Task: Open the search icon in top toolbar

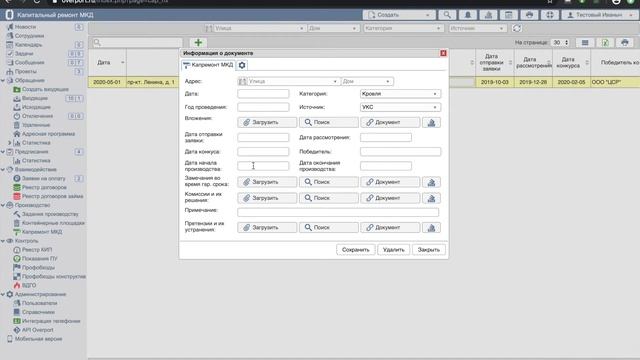Action: click(x=447, y=15)
